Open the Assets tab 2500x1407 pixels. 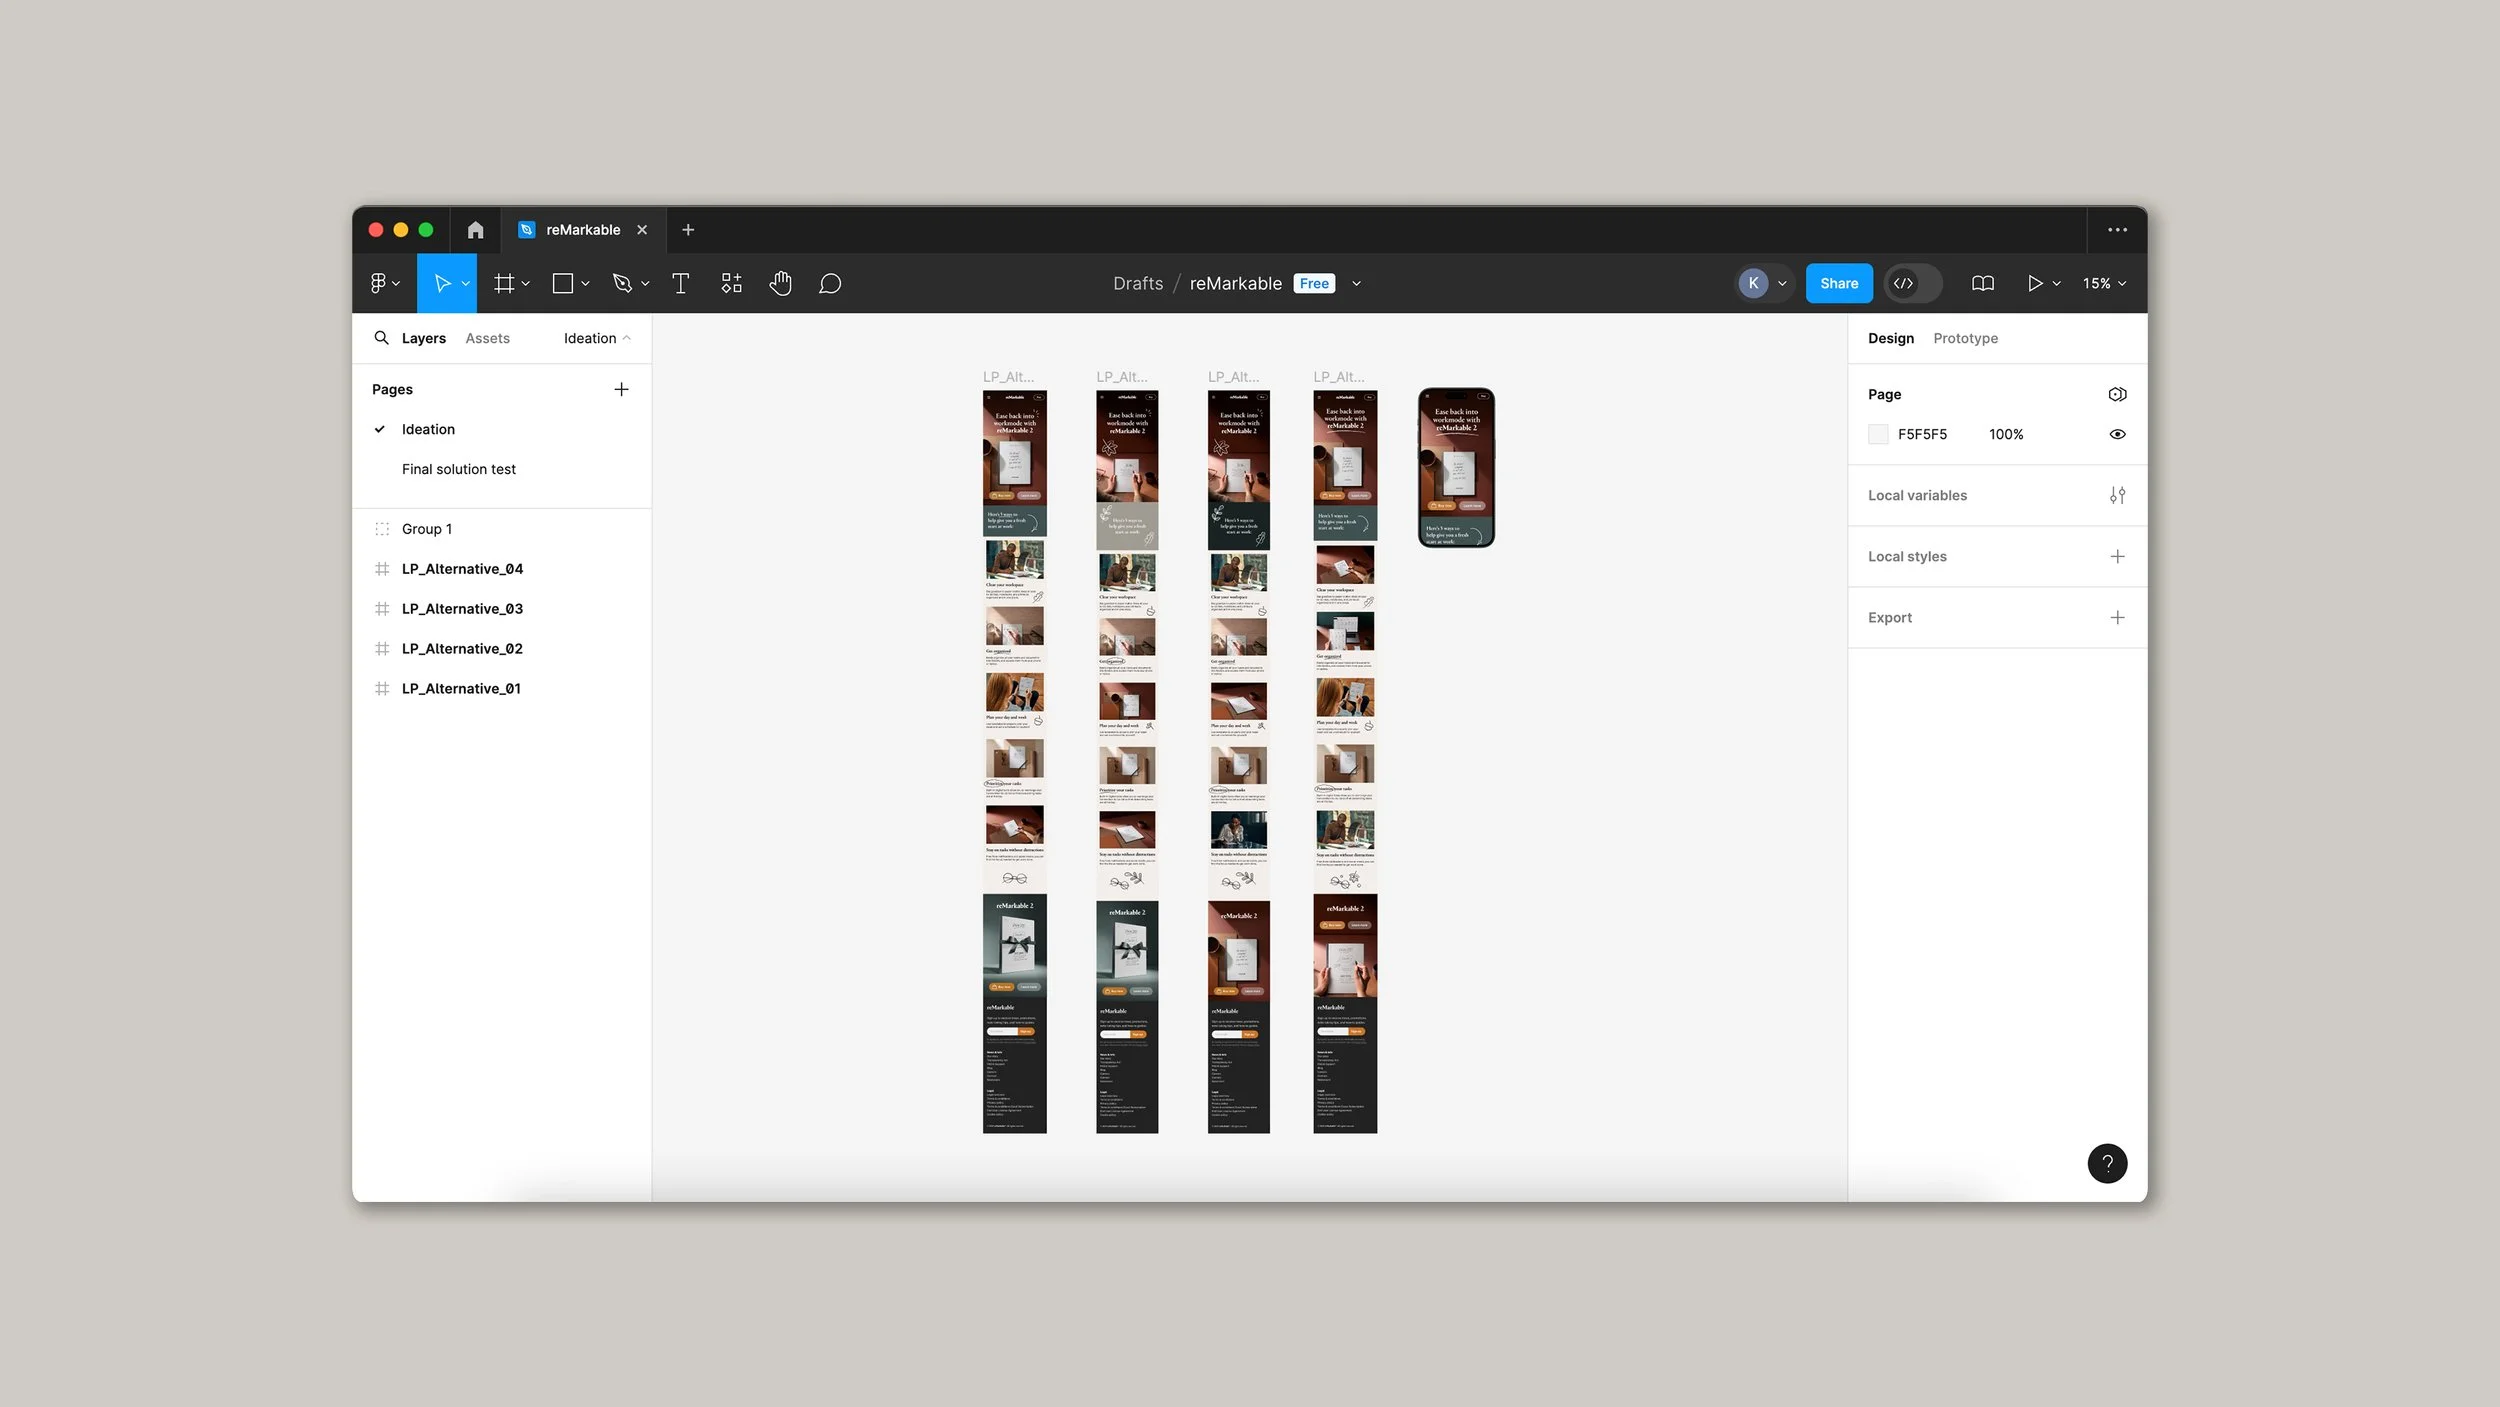point(487,338)
